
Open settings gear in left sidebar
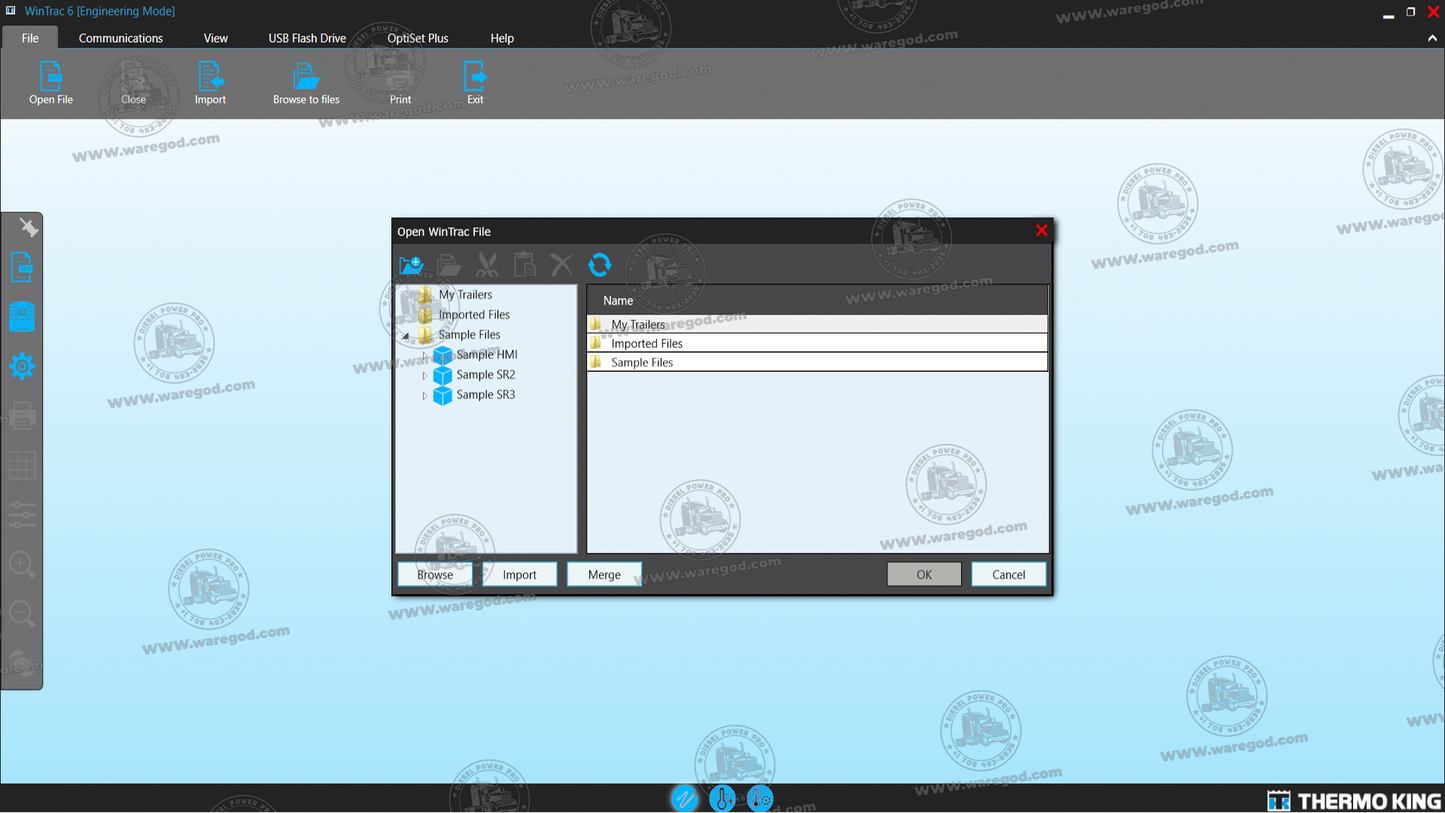22,366
